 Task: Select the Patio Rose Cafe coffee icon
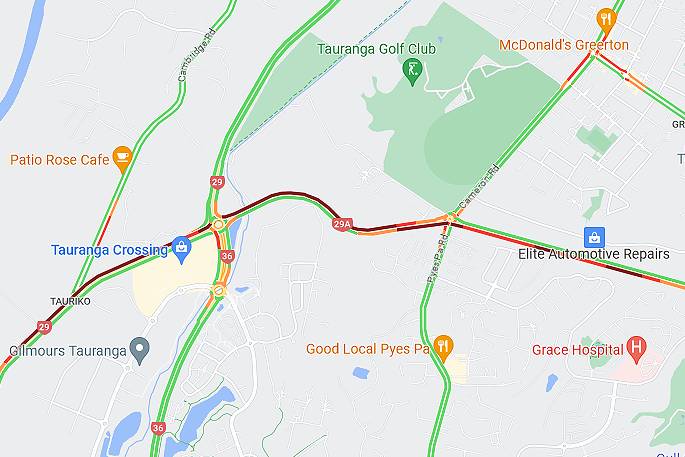122,159
